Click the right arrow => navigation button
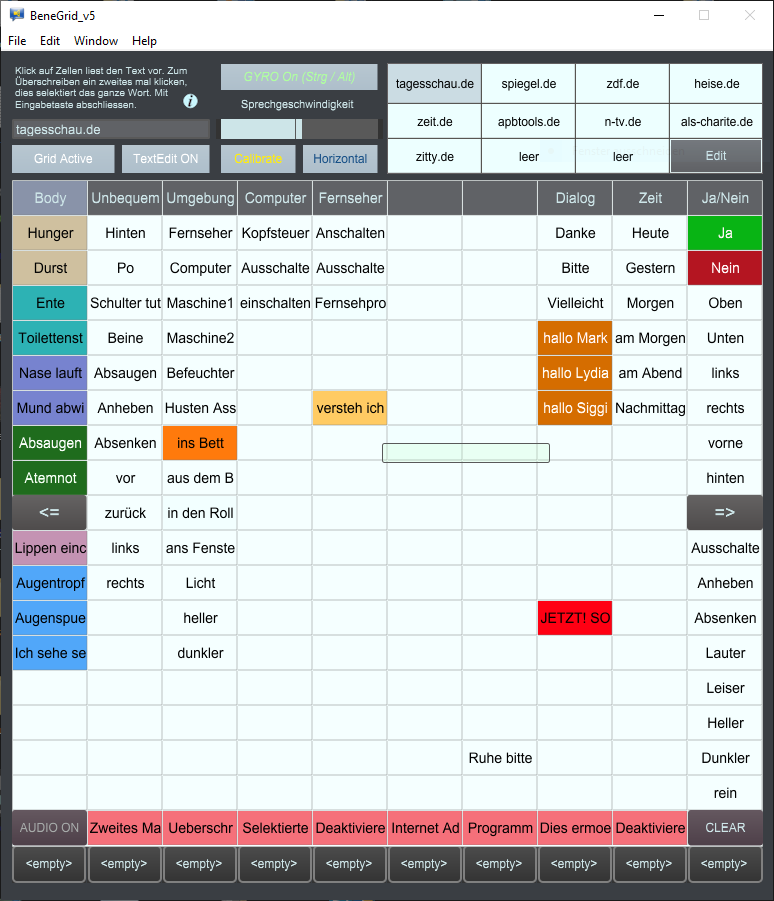Screen dimensions: 774x901 coord(725,513)
